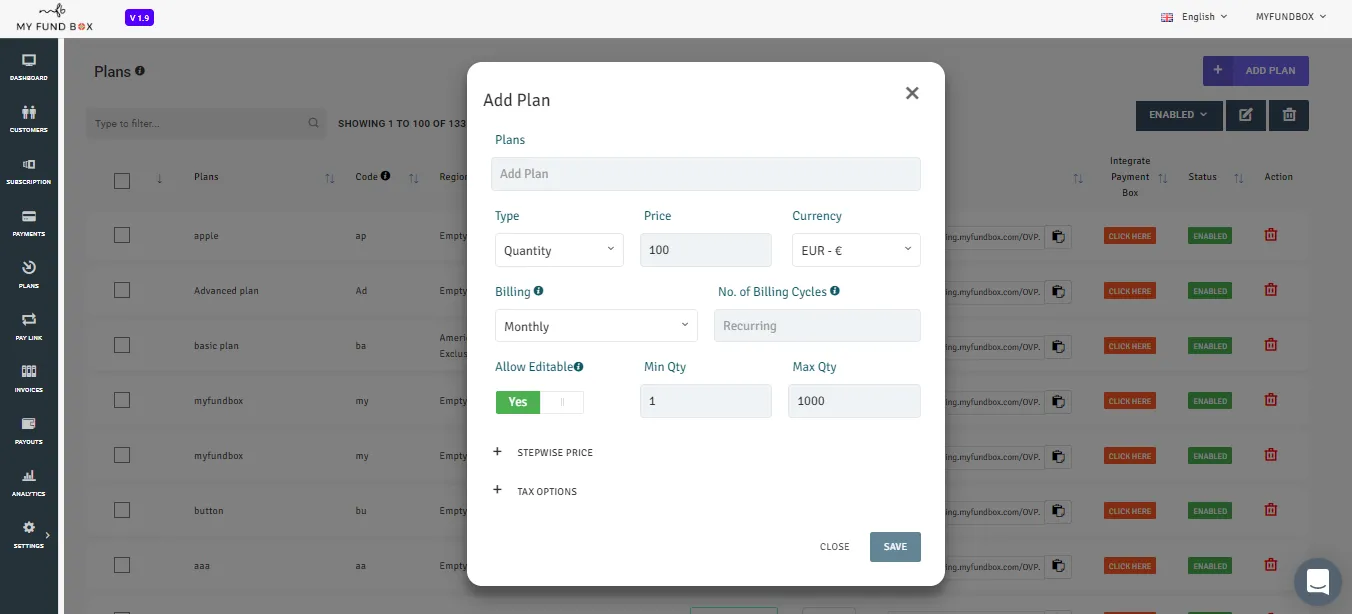Tick the select-all checkbox in table header

pos(122,181)
